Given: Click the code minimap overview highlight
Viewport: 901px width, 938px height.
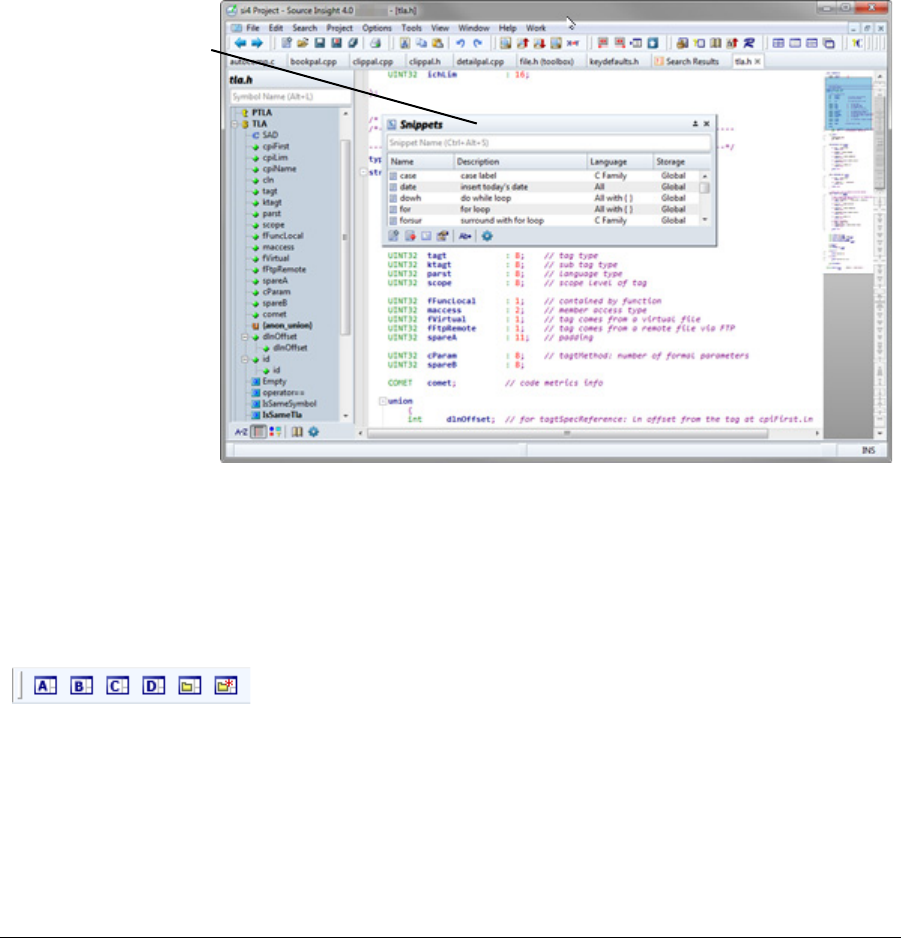Looking at the screenshot, I should pos(848,103).
